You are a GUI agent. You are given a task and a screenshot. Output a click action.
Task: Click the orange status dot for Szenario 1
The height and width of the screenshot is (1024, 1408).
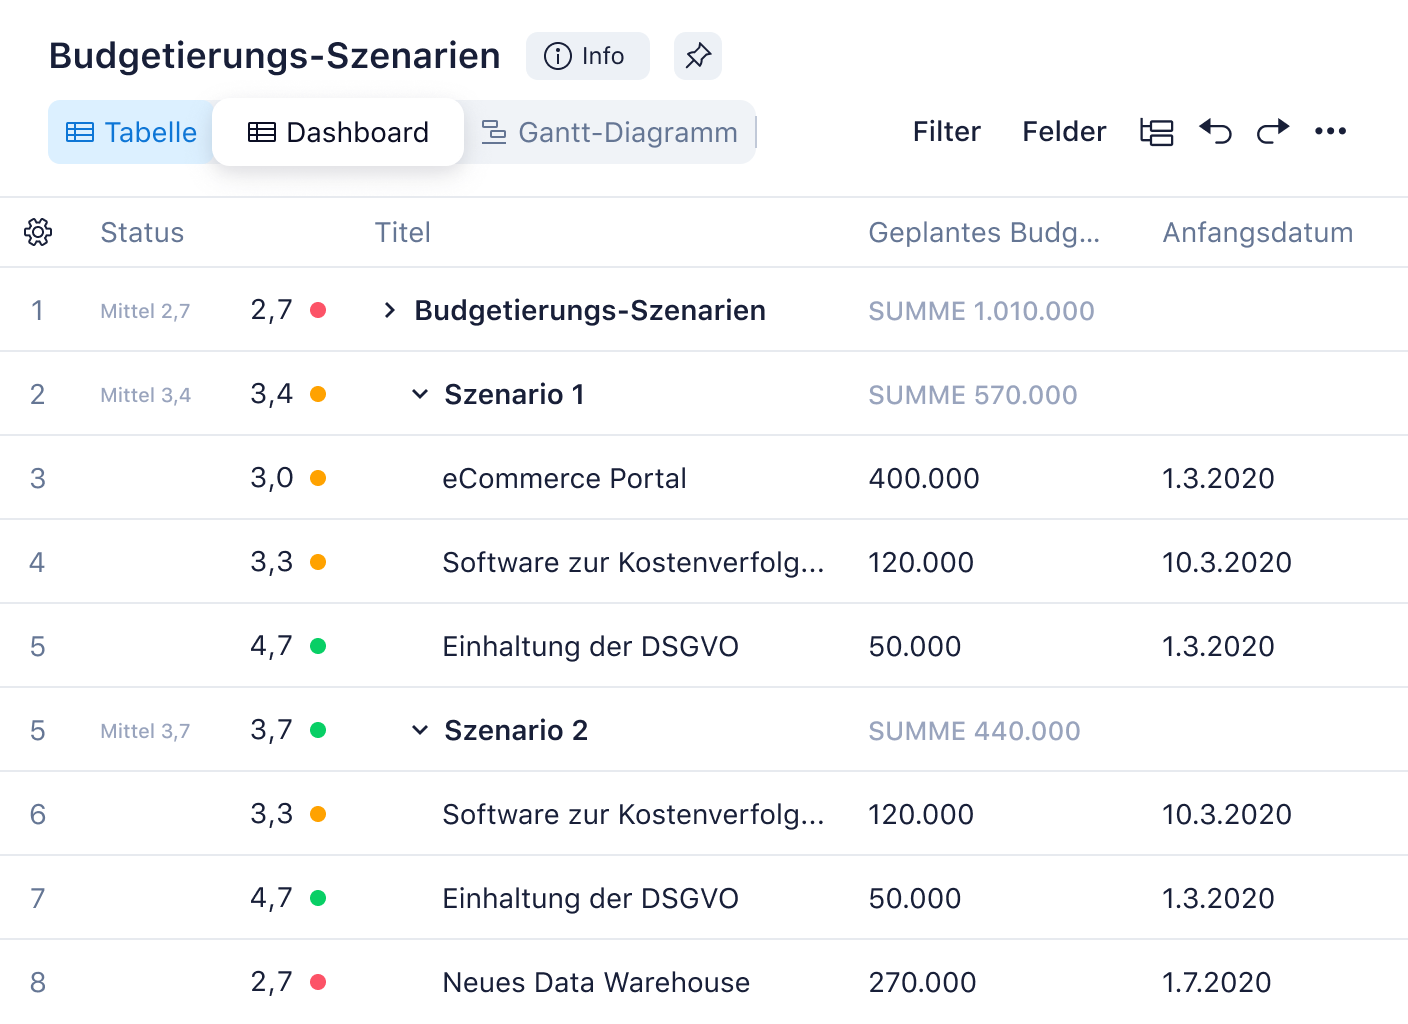click(318, 394)
